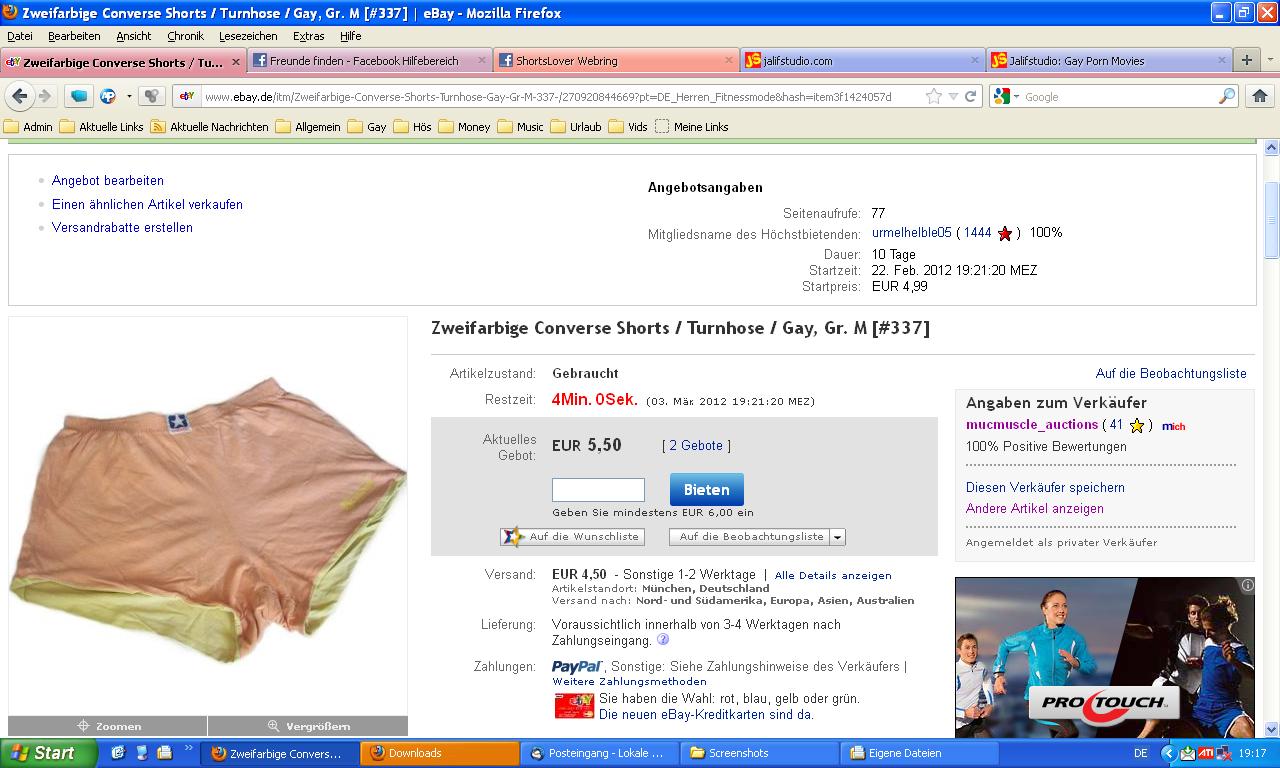Click the Angebot bearbeiten link
The height and width of the screenshot is (768, 1280).
point(108,181)
